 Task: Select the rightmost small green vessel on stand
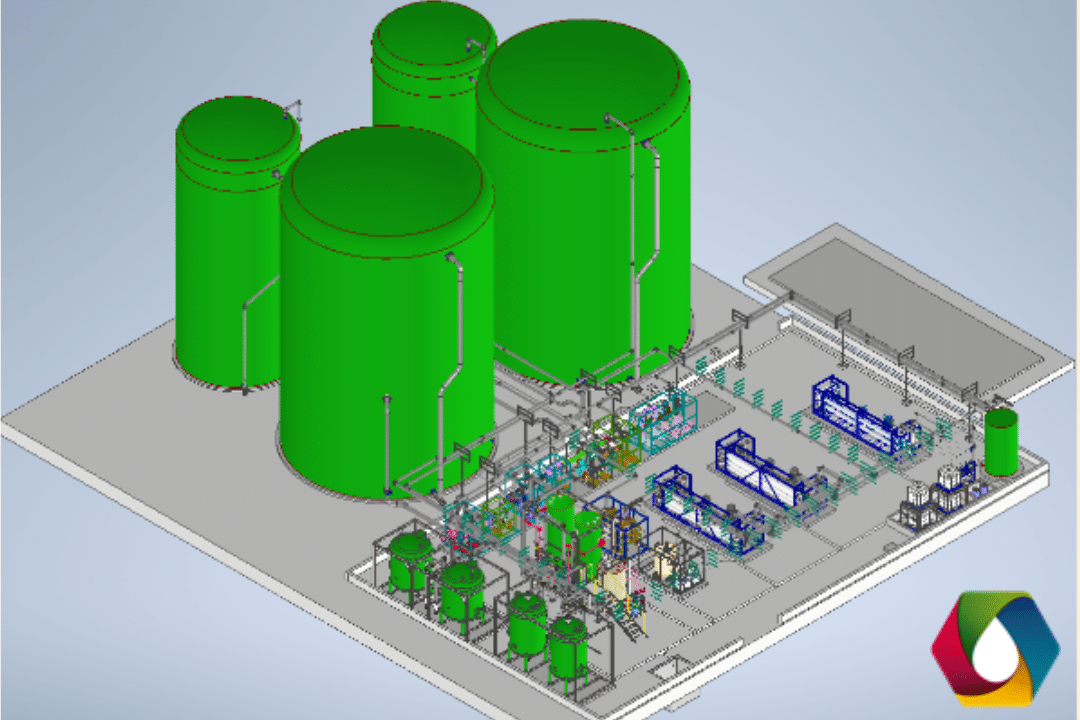pyautogui.click(x=568, y=645)
